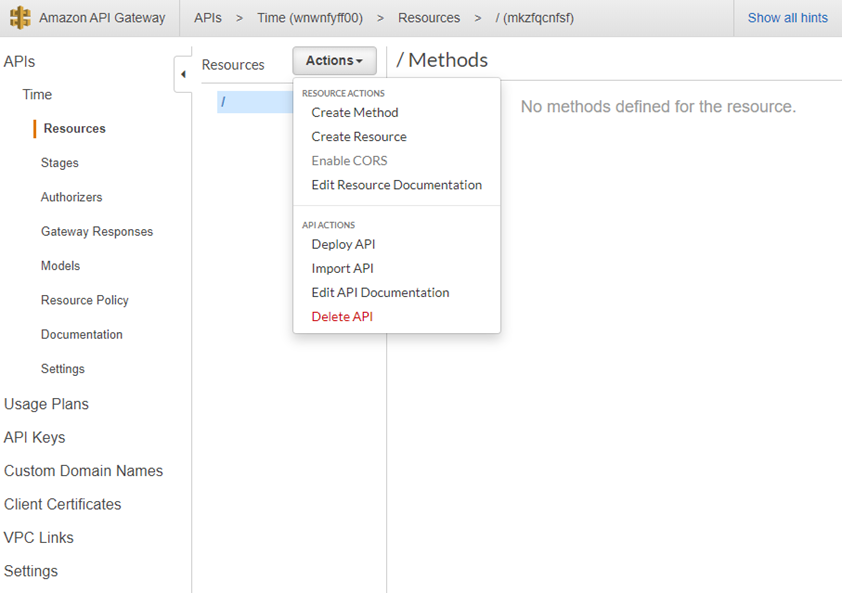This screenshot has height=593, width=842.
Task: Select the root / resource in tree
Action: click(x=255, y=102)
